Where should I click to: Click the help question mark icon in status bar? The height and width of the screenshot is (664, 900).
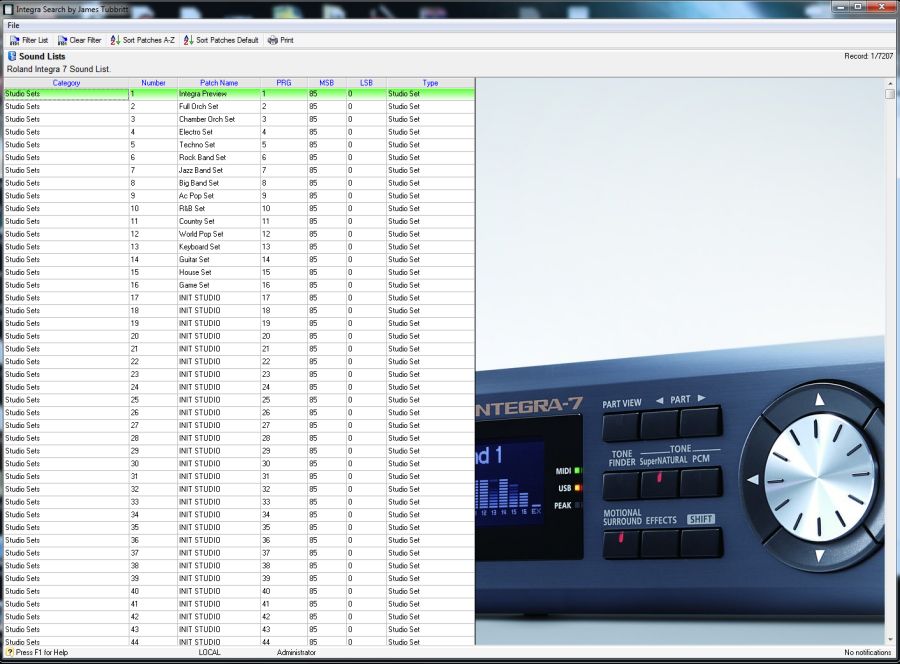tap(10, 652)
